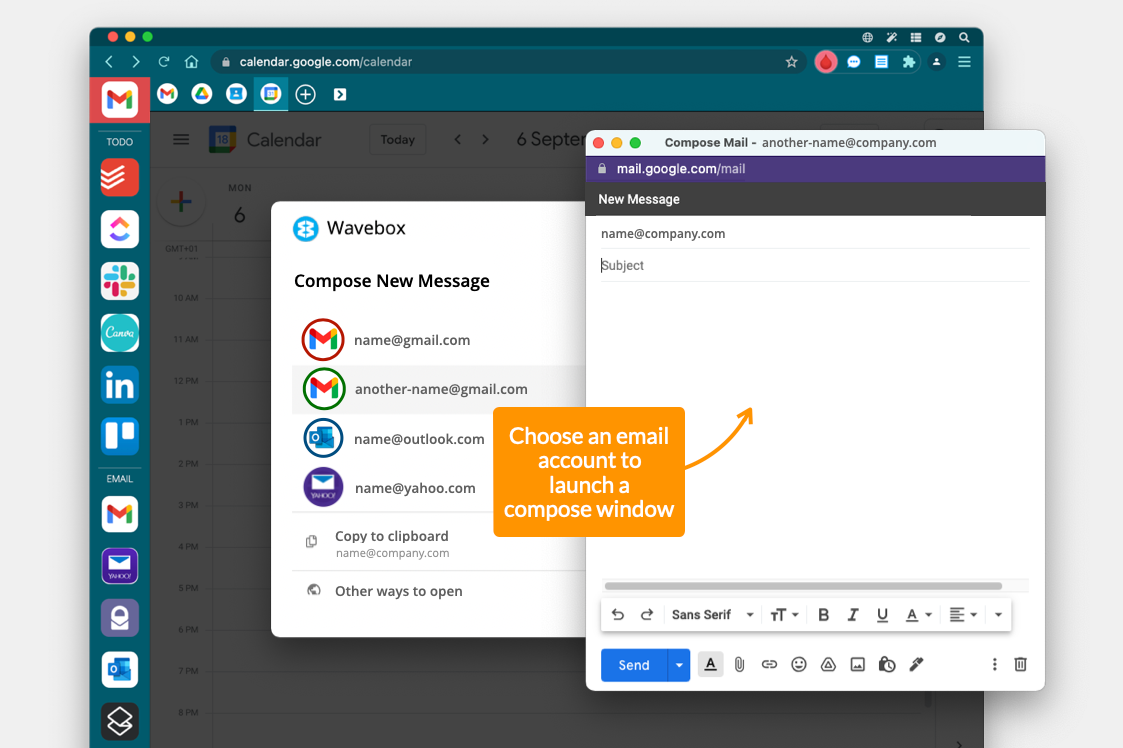Open the layered-stack app at sidebar bottom

click(x=120, y=721)
